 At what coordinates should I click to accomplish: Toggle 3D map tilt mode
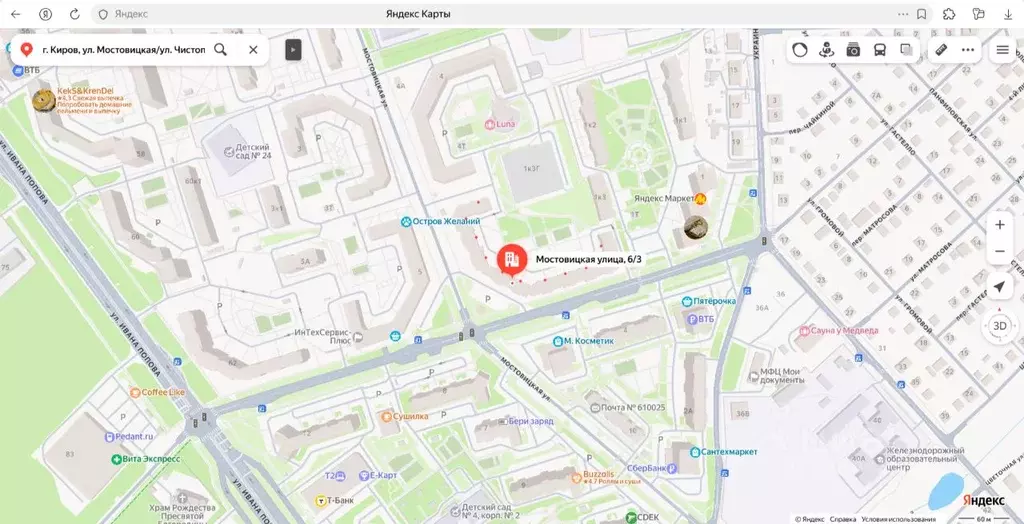(999, 325)
